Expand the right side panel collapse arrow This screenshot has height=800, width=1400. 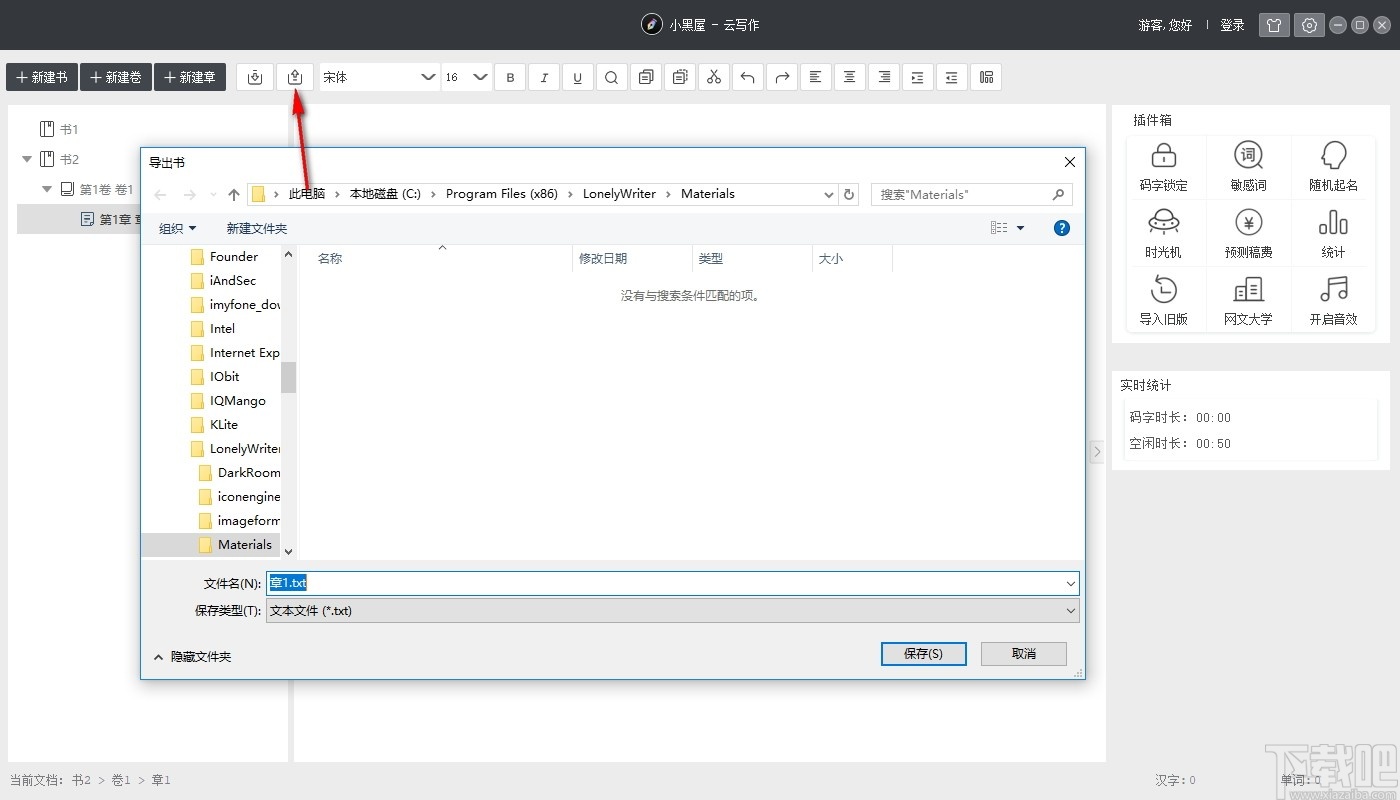1096,452
